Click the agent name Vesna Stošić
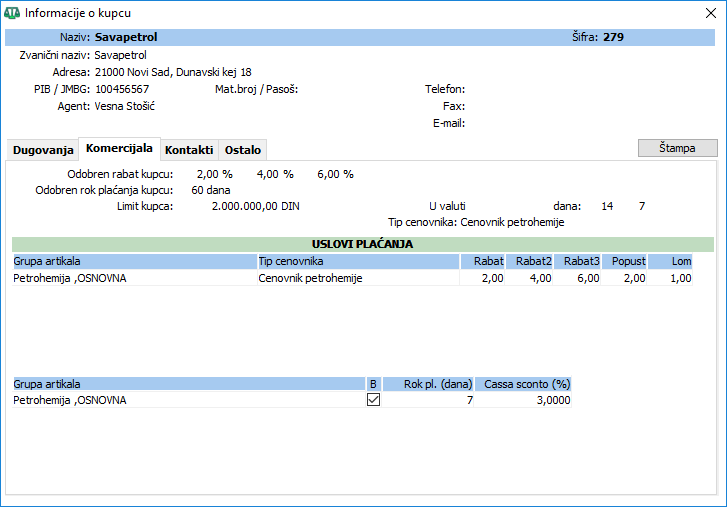Viewport: 727px width, 507px height. pos(125,106)
